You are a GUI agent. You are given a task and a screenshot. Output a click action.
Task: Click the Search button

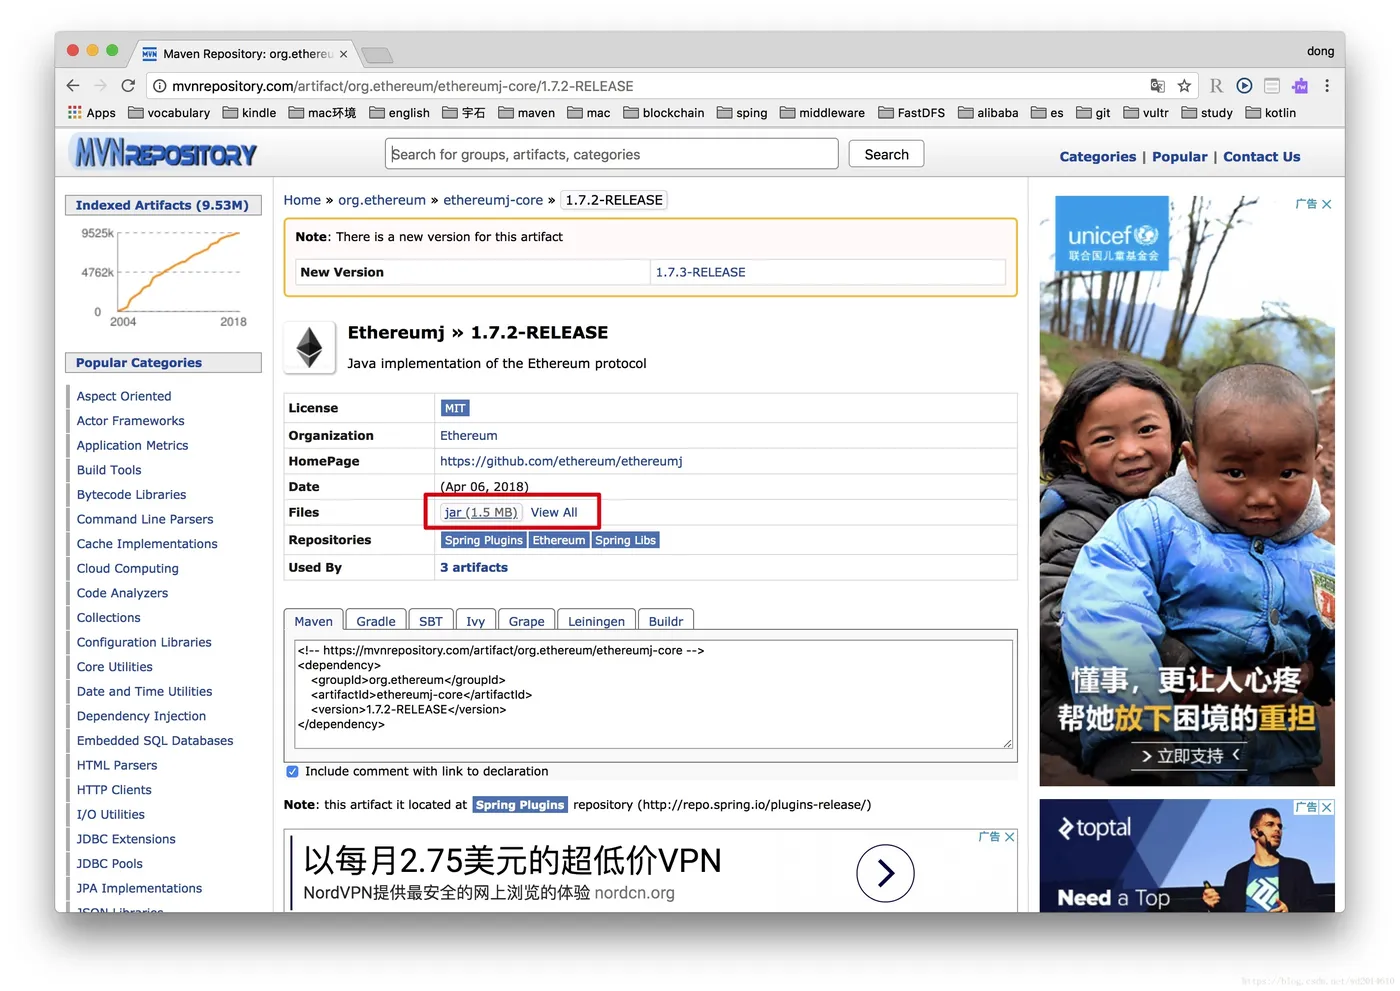click(x=886, y=154)
